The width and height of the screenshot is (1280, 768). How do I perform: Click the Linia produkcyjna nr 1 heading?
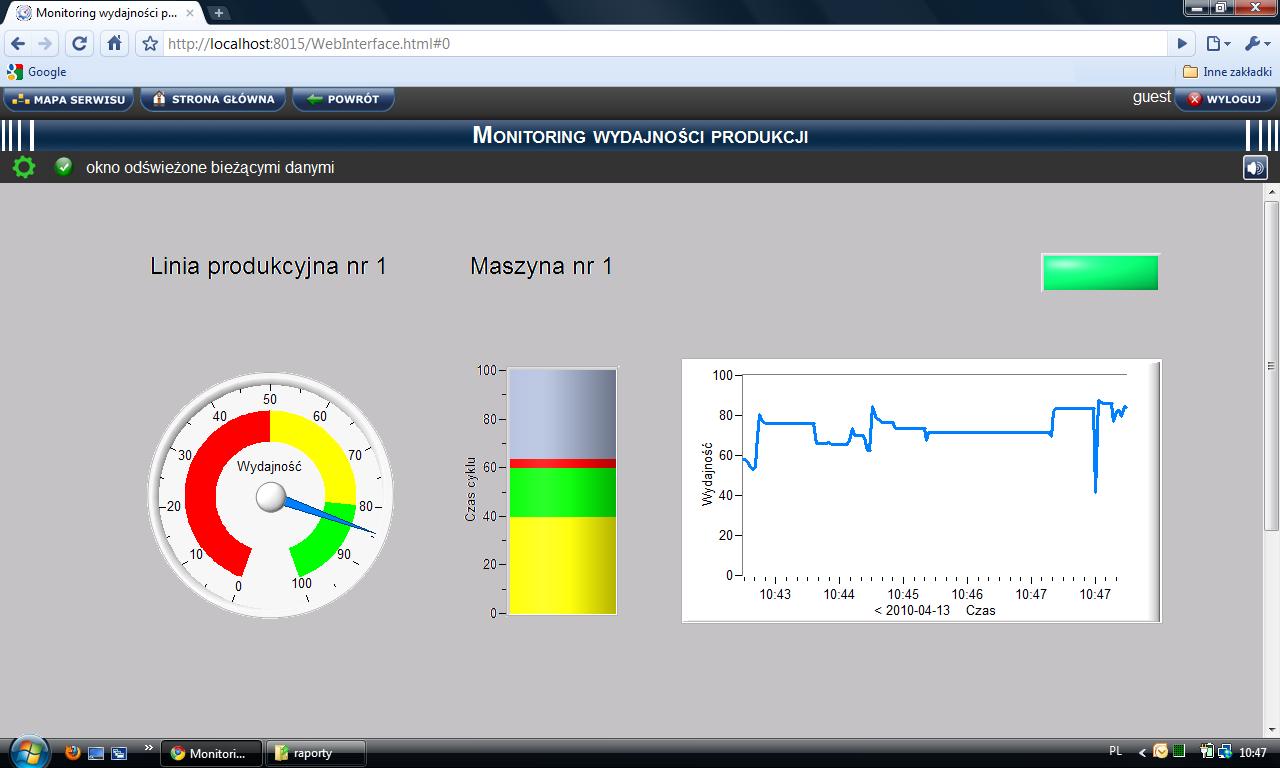(x=268, y=266)
